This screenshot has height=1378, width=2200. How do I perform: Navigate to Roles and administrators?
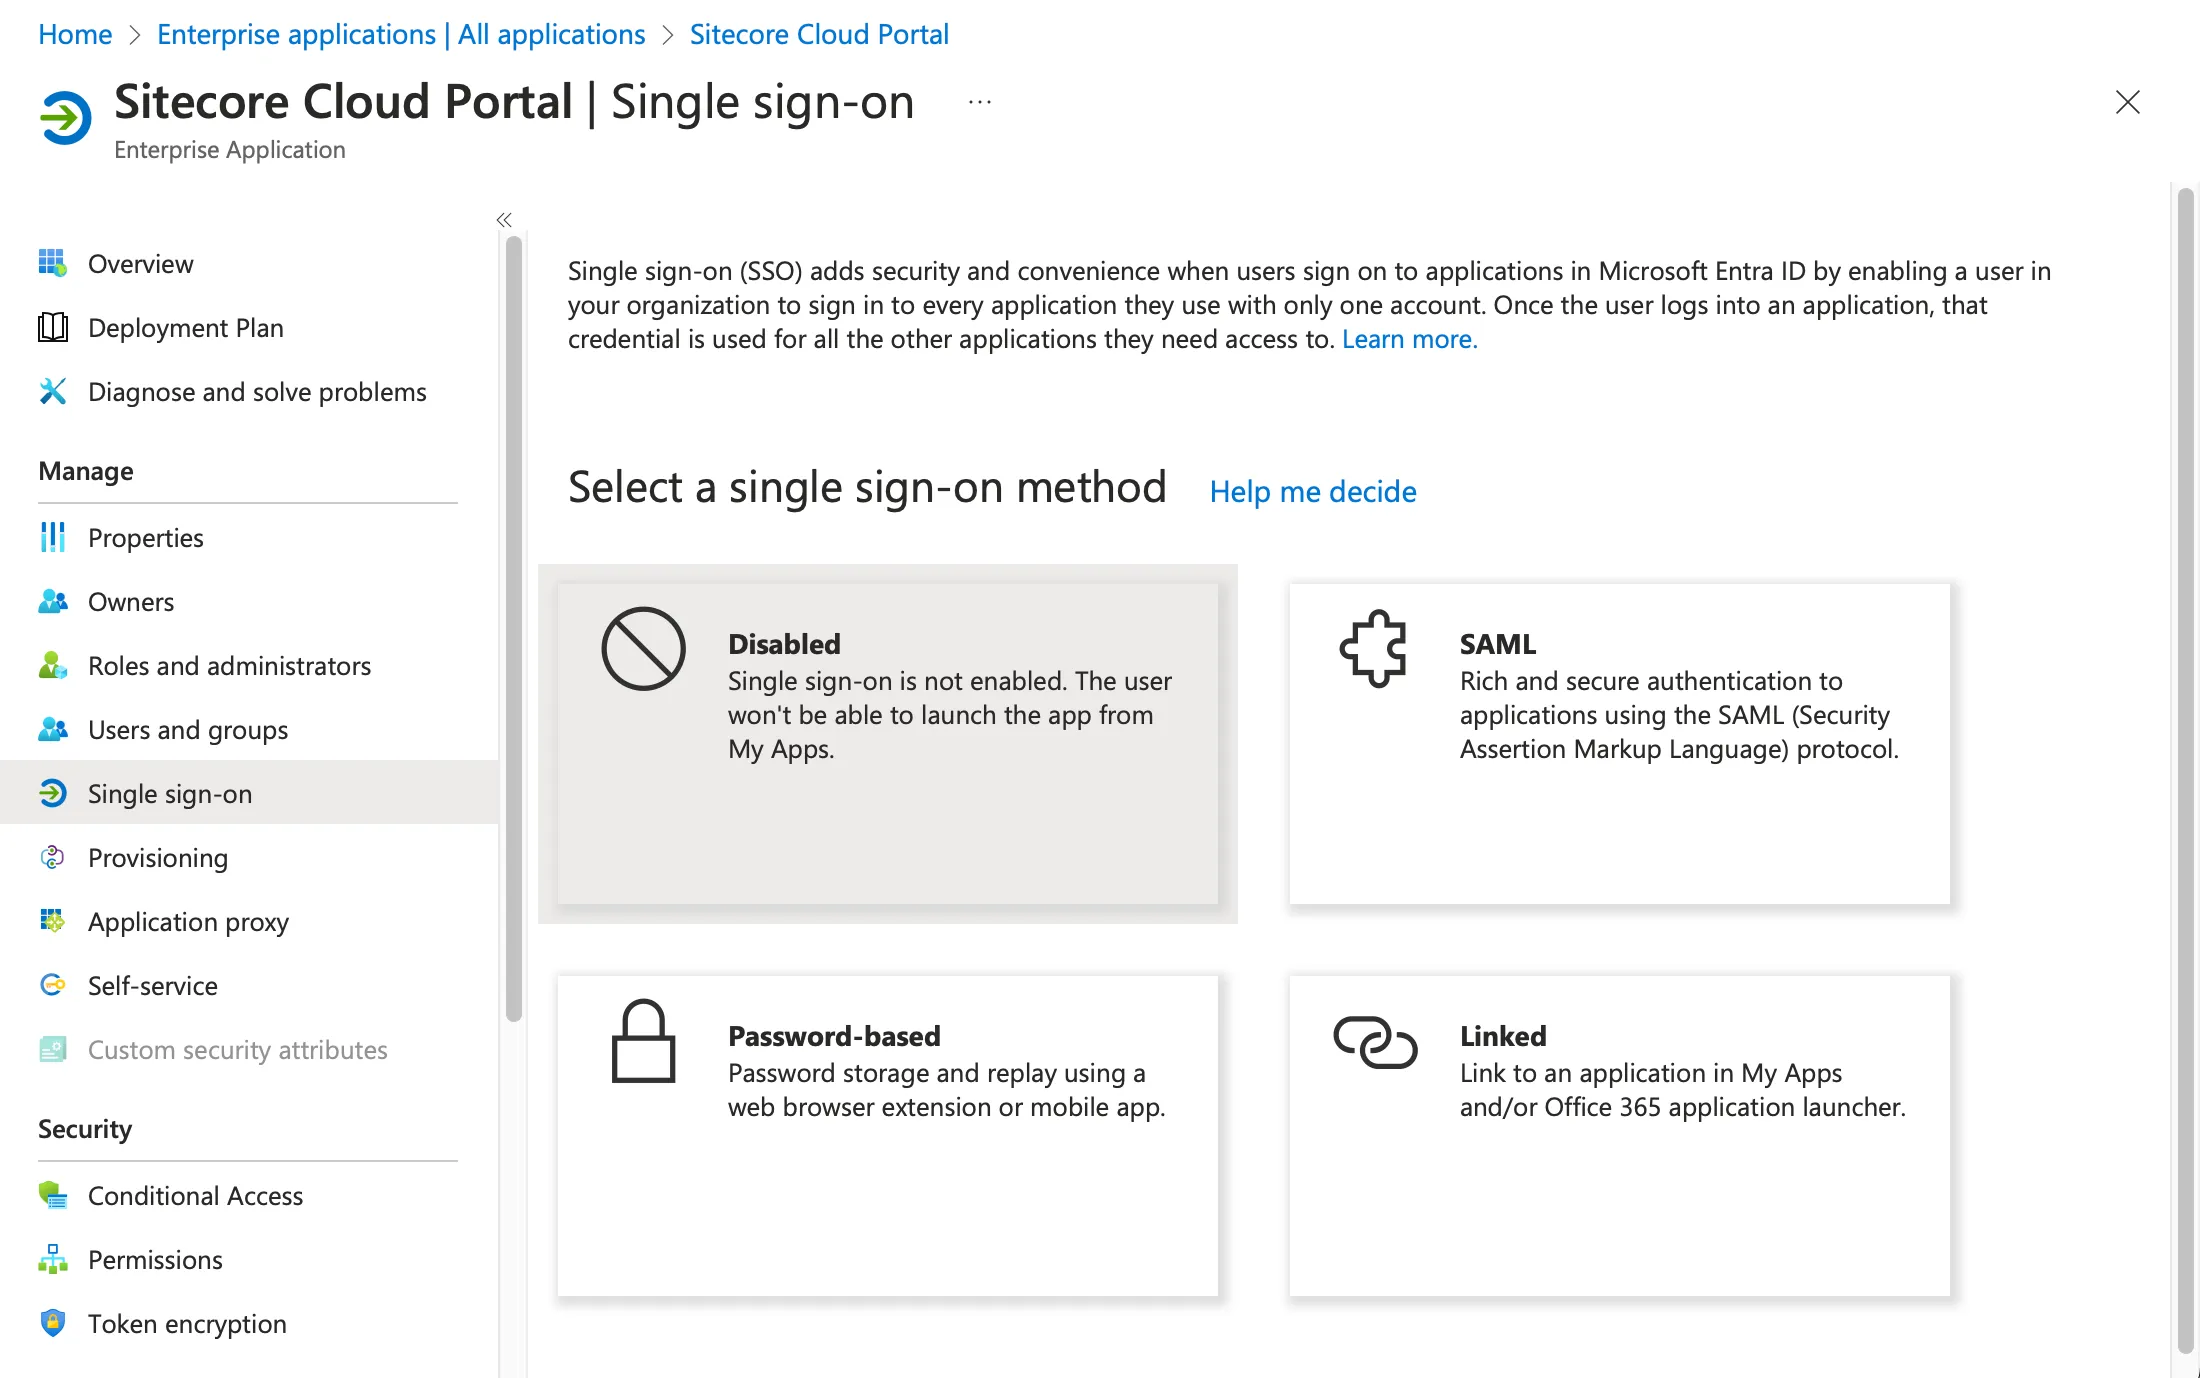230,665
